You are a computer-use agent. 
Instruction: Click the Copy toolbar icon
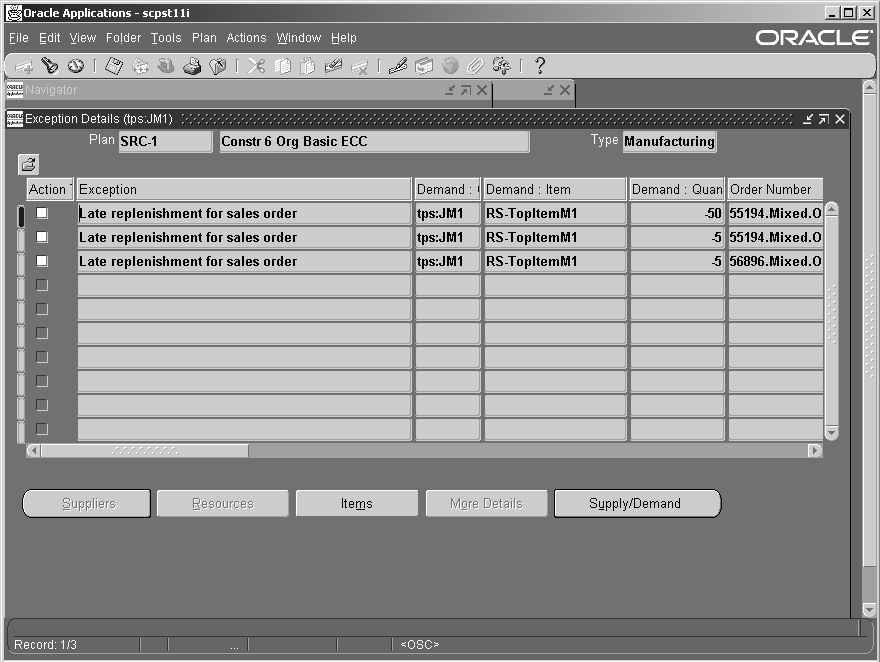282,66
